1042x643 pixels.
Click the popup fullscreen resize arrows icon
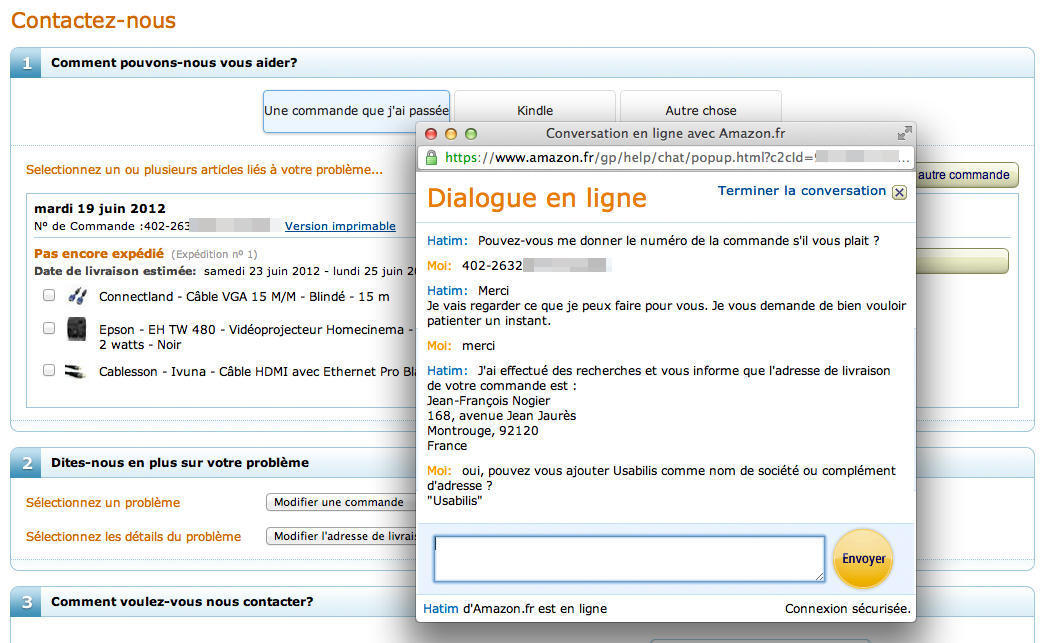904,133
